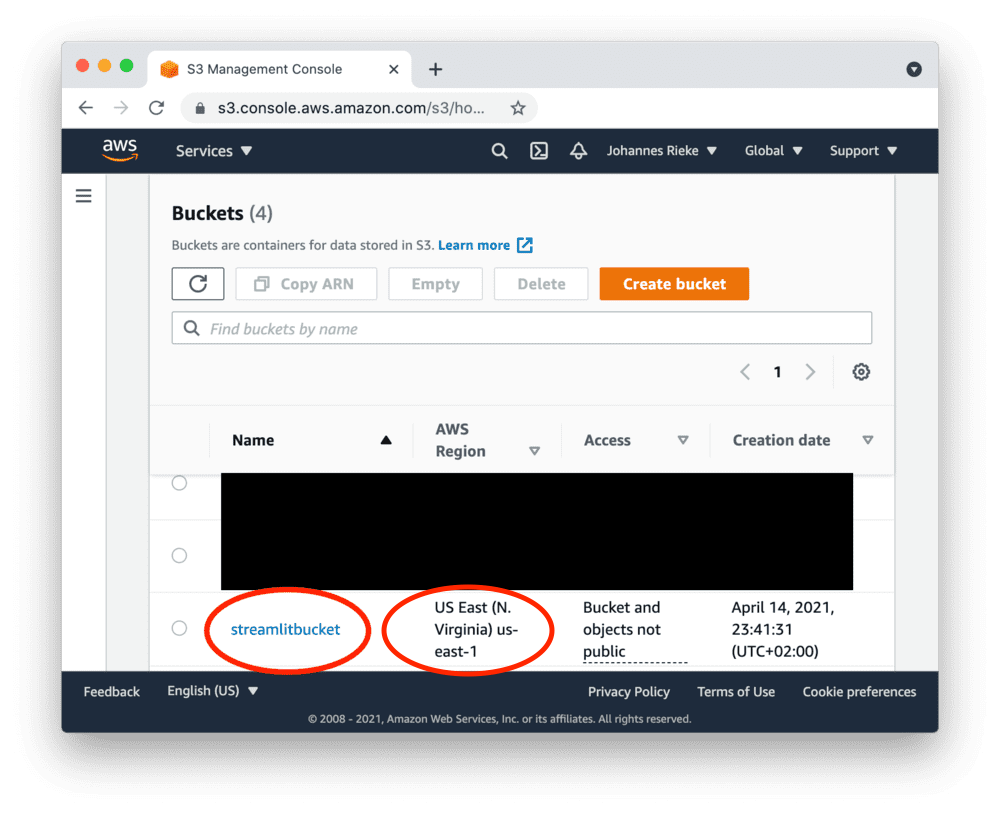Open the Support menu
The width and height of the screenshot is (1000, 814).
coord(861,150)
